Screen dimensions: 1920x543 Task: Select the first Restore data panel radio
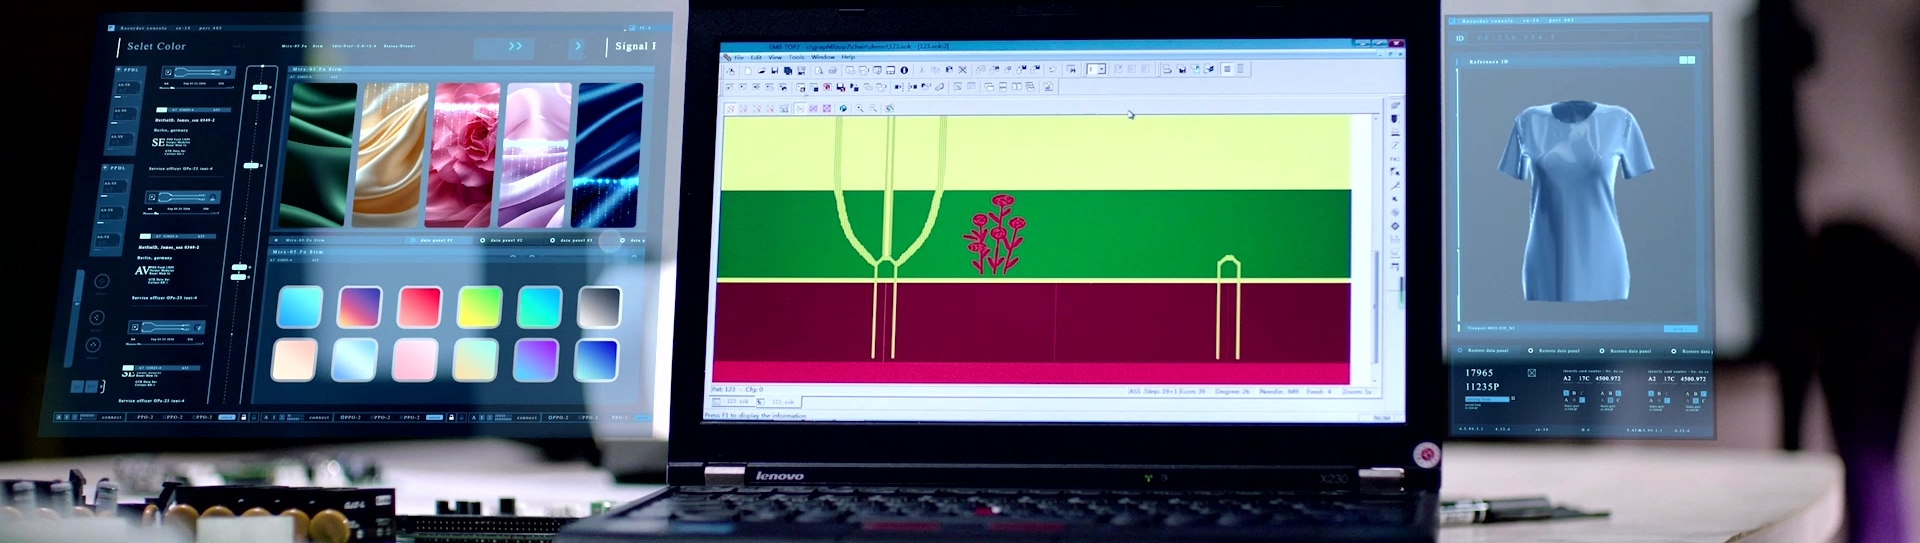(1531, 351)
